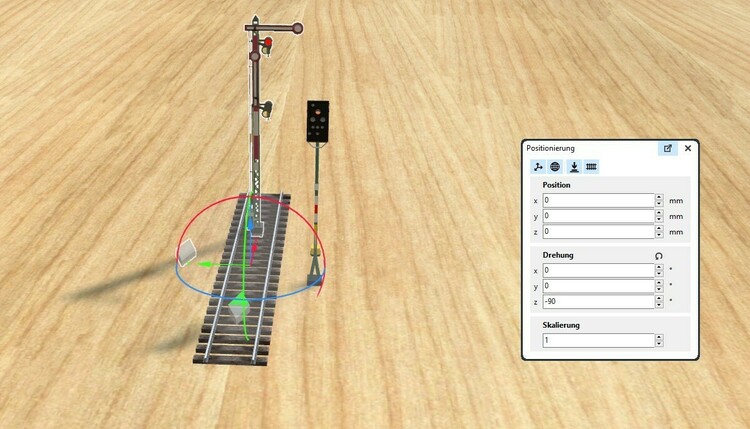Click the Position z input field

[x=598, y=231]
